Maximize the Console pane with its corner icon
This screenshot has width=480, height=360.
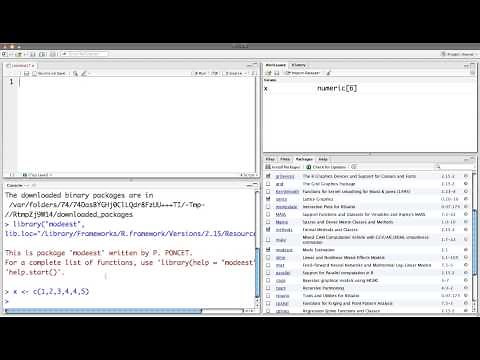coord(255,185)
